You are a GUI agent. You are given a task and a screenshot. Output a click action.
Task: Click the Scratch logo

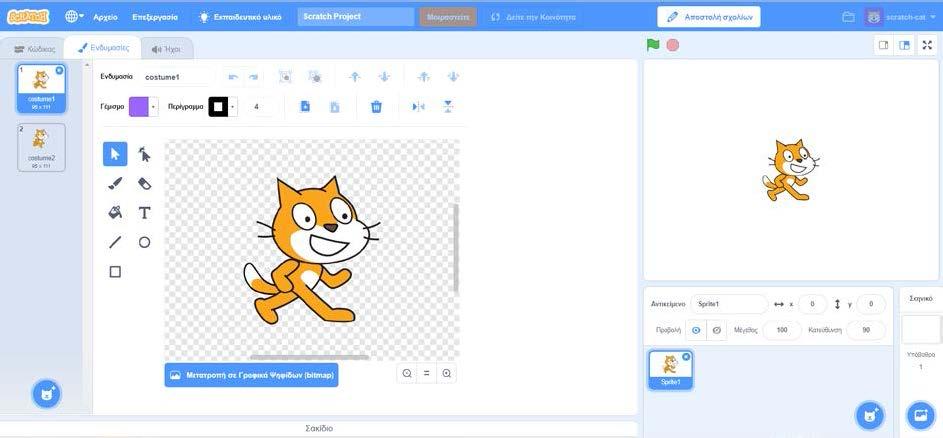click(x=28, y=17)
